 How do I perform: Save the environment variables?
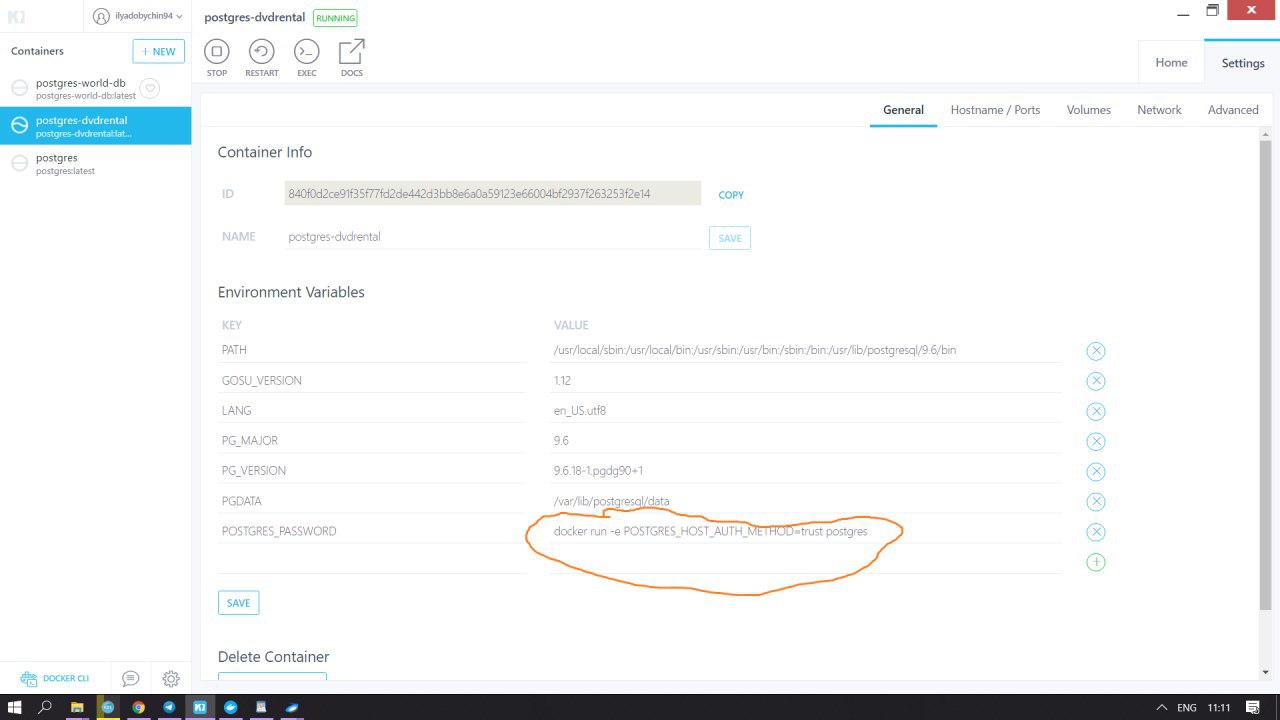[x=238, y=603]
